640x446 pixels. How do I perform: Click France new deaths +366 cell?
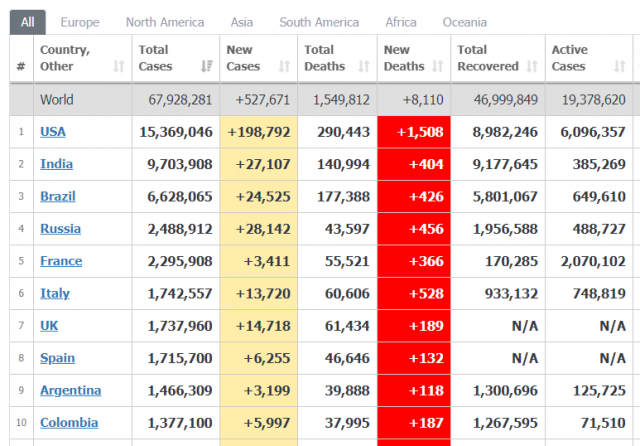[x=414, y=261]
